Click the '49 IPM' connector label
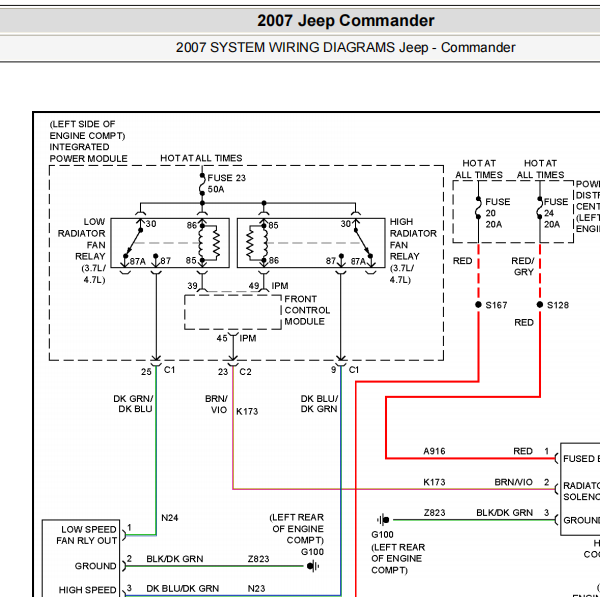 (268, 286)
